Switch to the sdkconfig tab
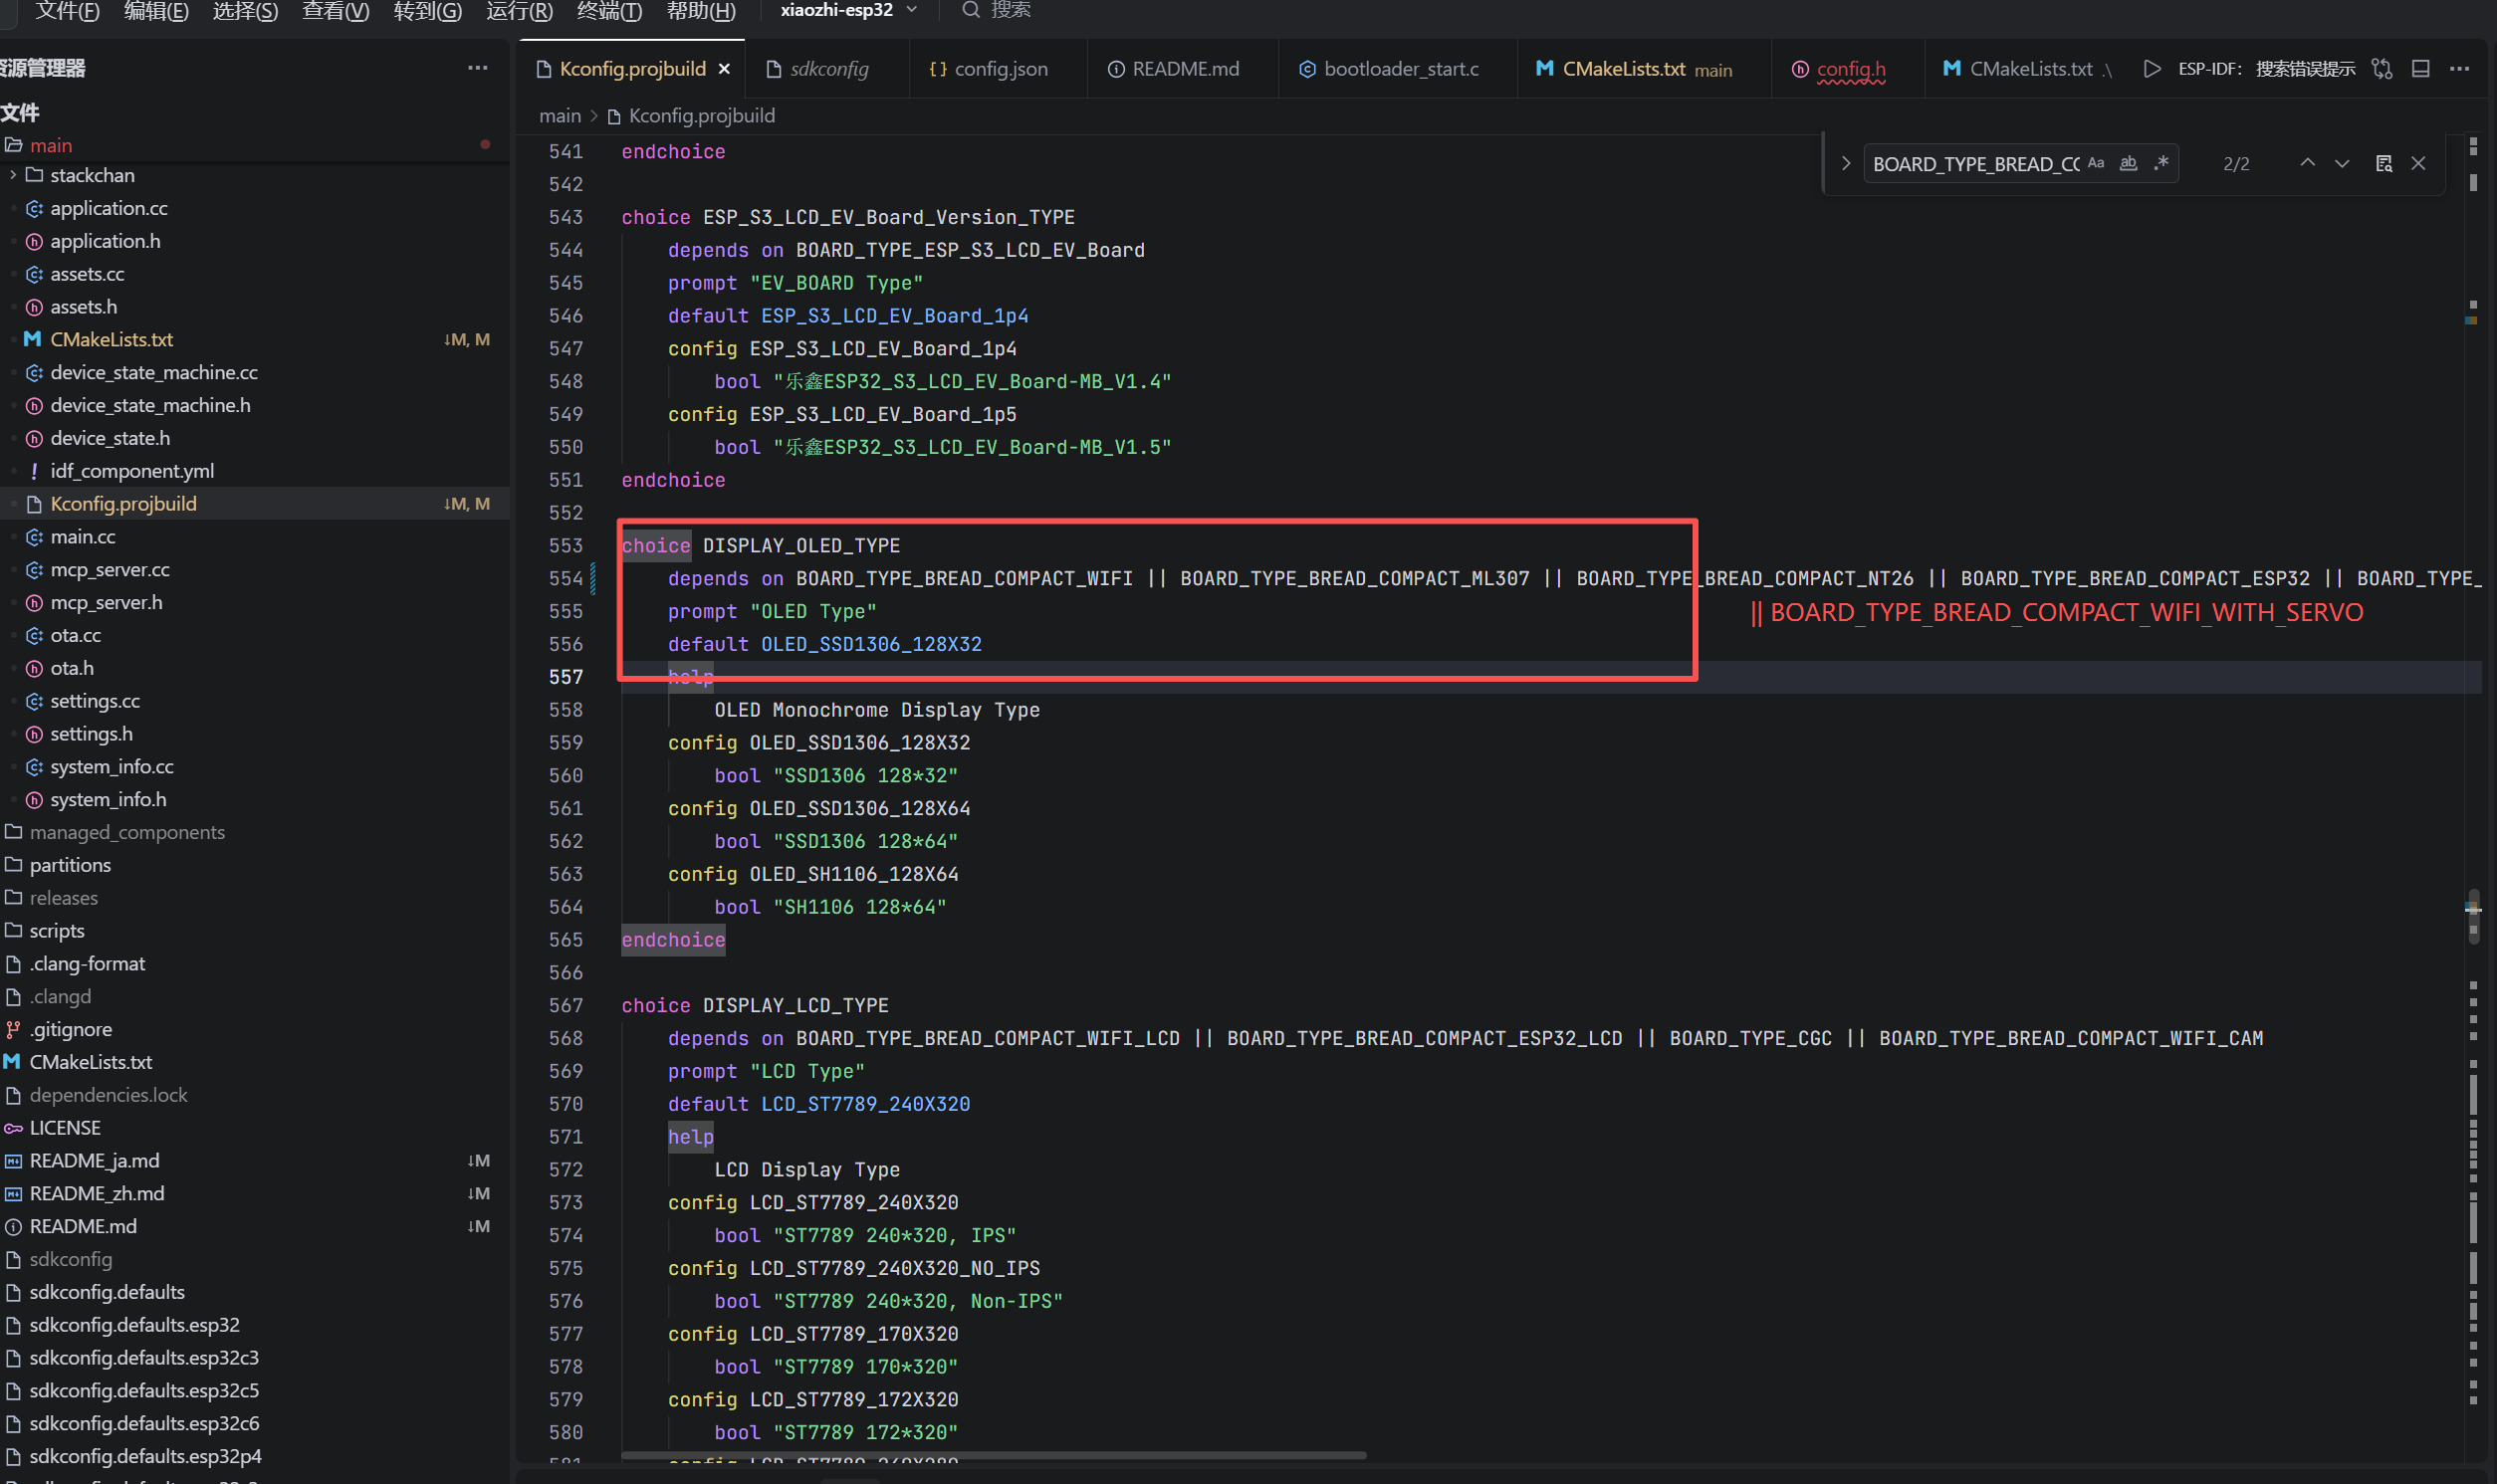This screenshot has width=2497, height=1484. (x=829, y=69)
